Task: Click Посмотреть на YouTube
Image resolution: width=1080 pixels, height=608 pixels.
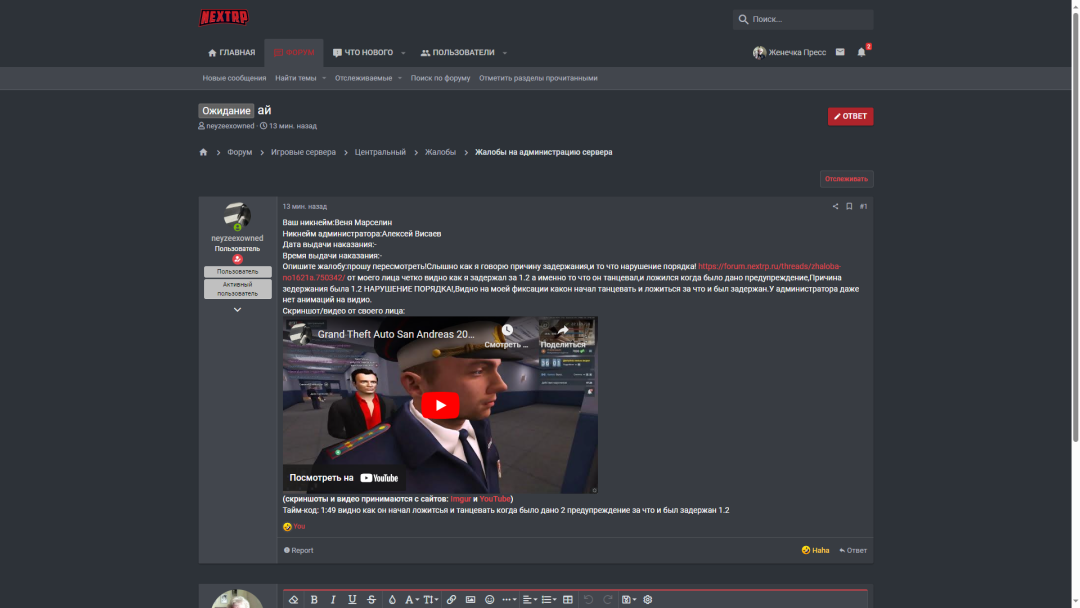Action: (344, 478)
